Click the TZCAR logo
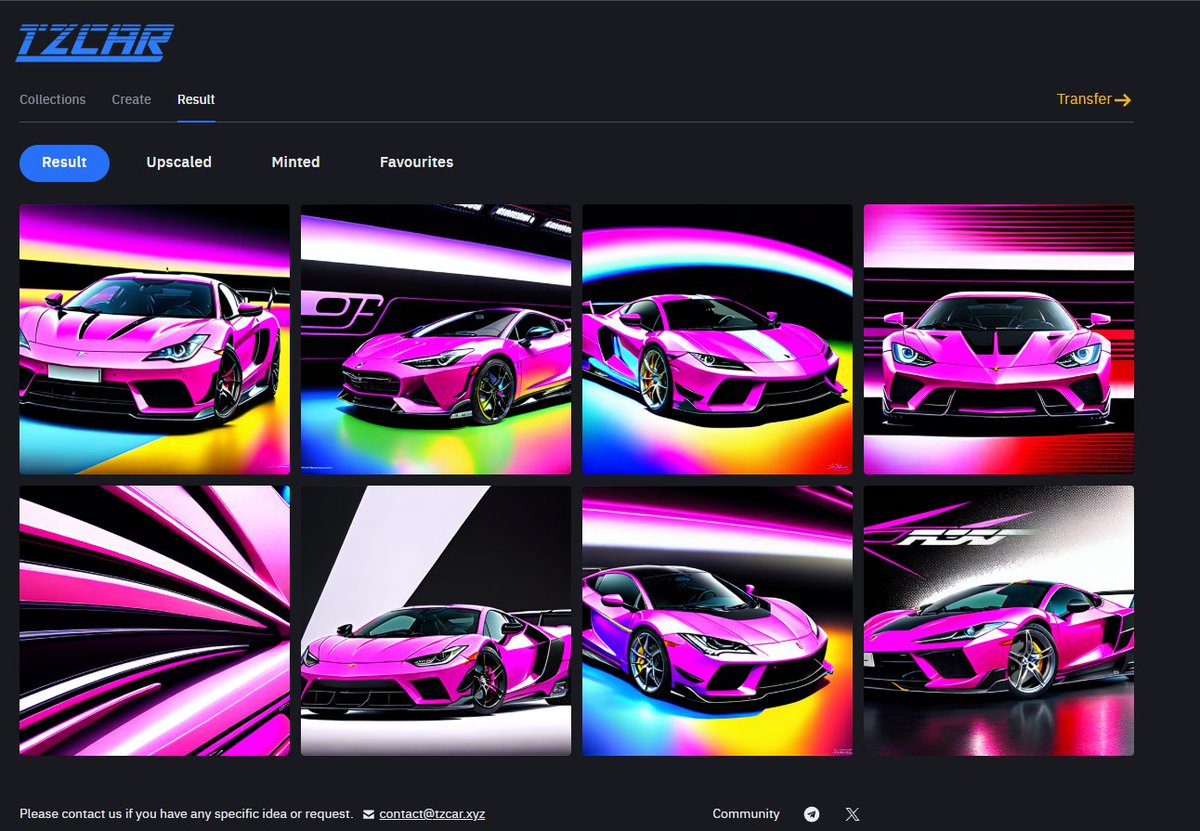The height and width of the screenshot is (831, 1200). [93, 40]
